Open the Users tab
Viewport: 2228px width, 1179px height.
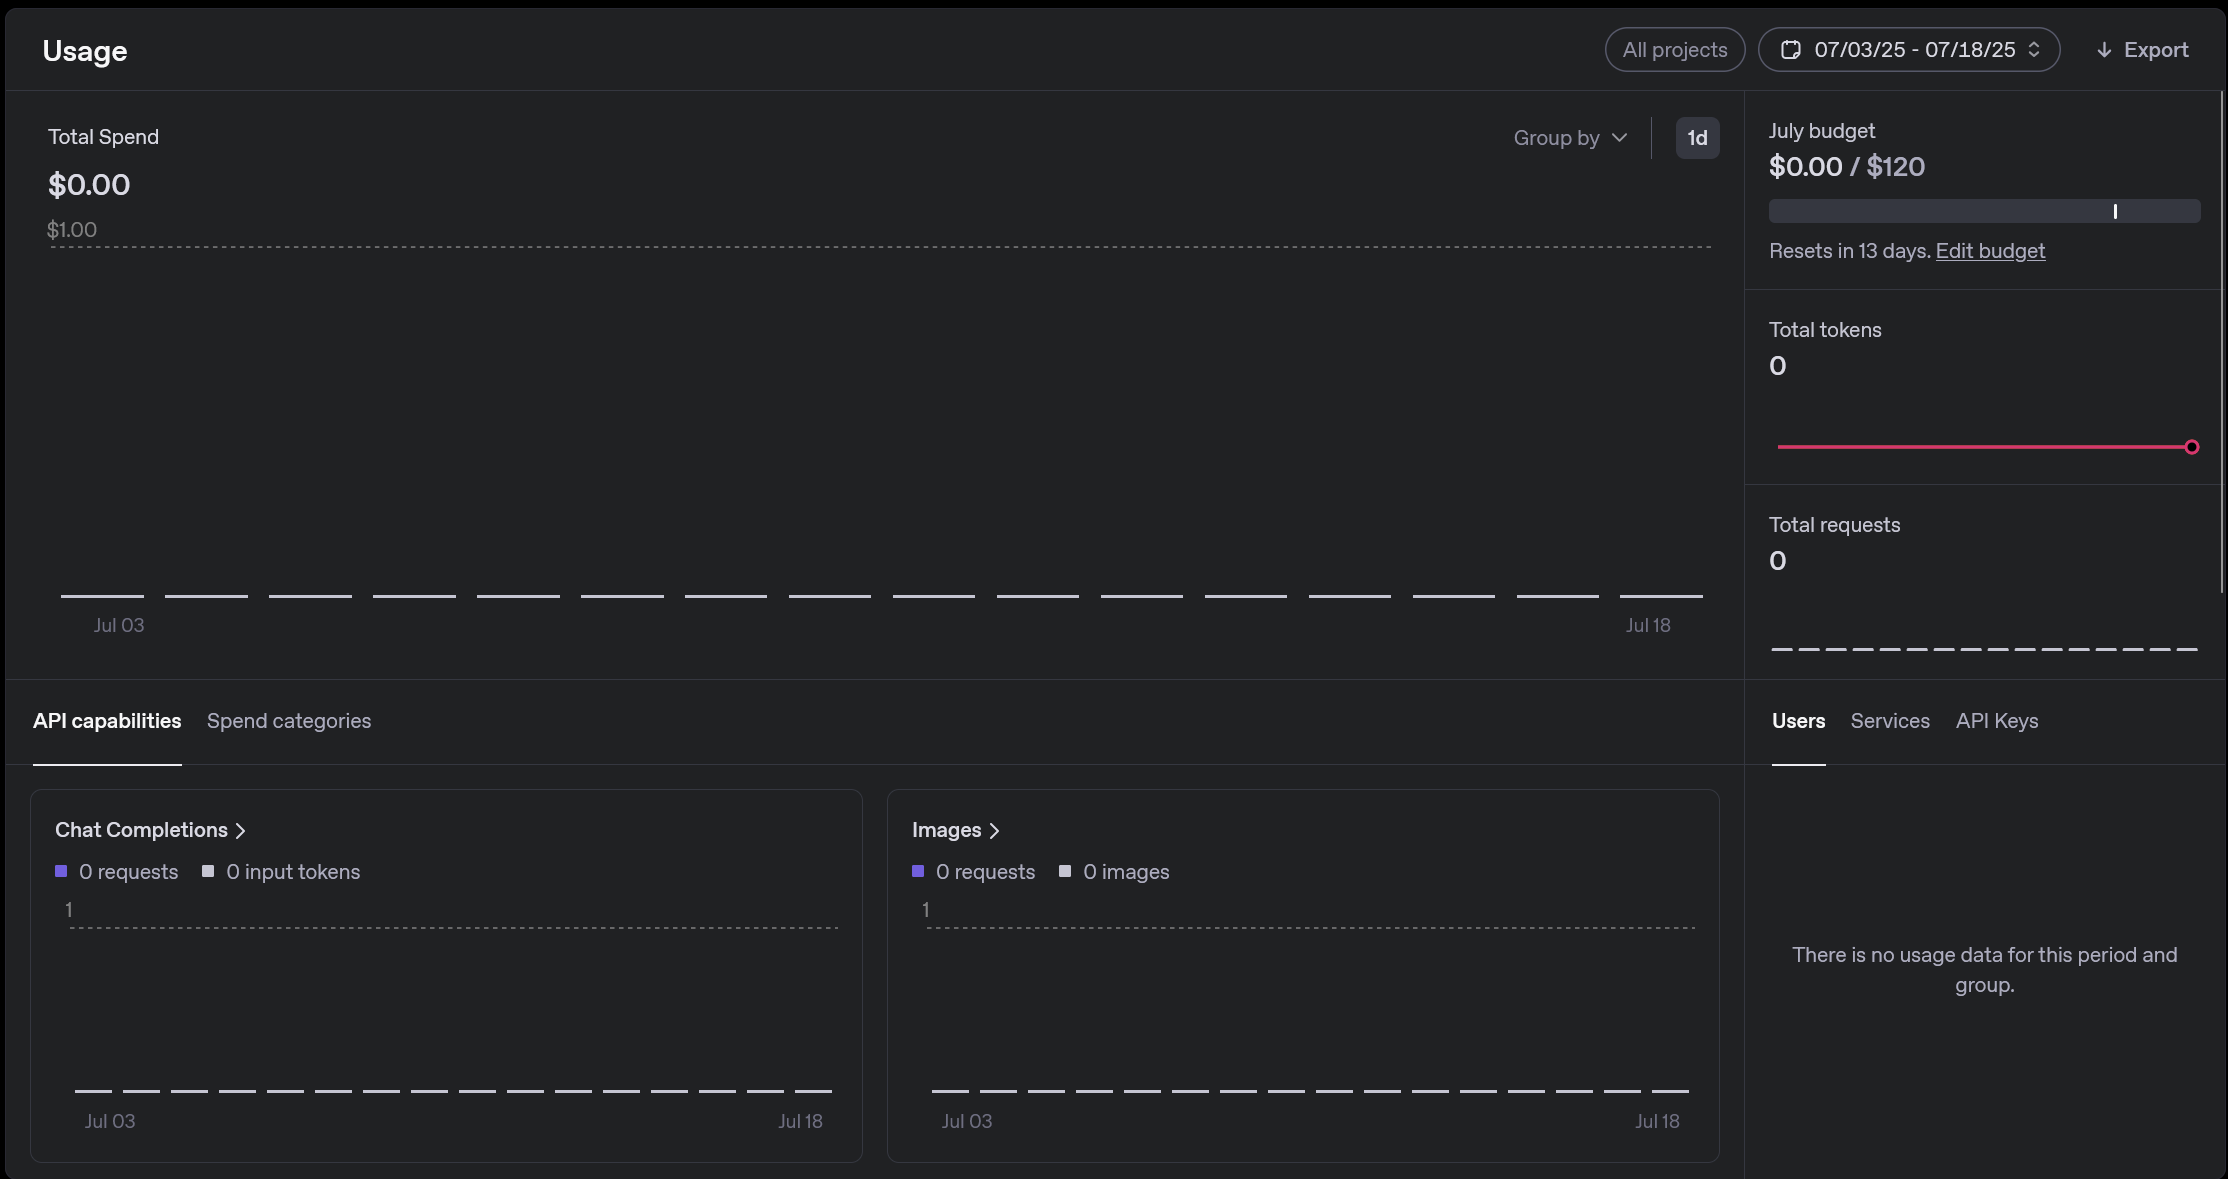(1798, 721)
